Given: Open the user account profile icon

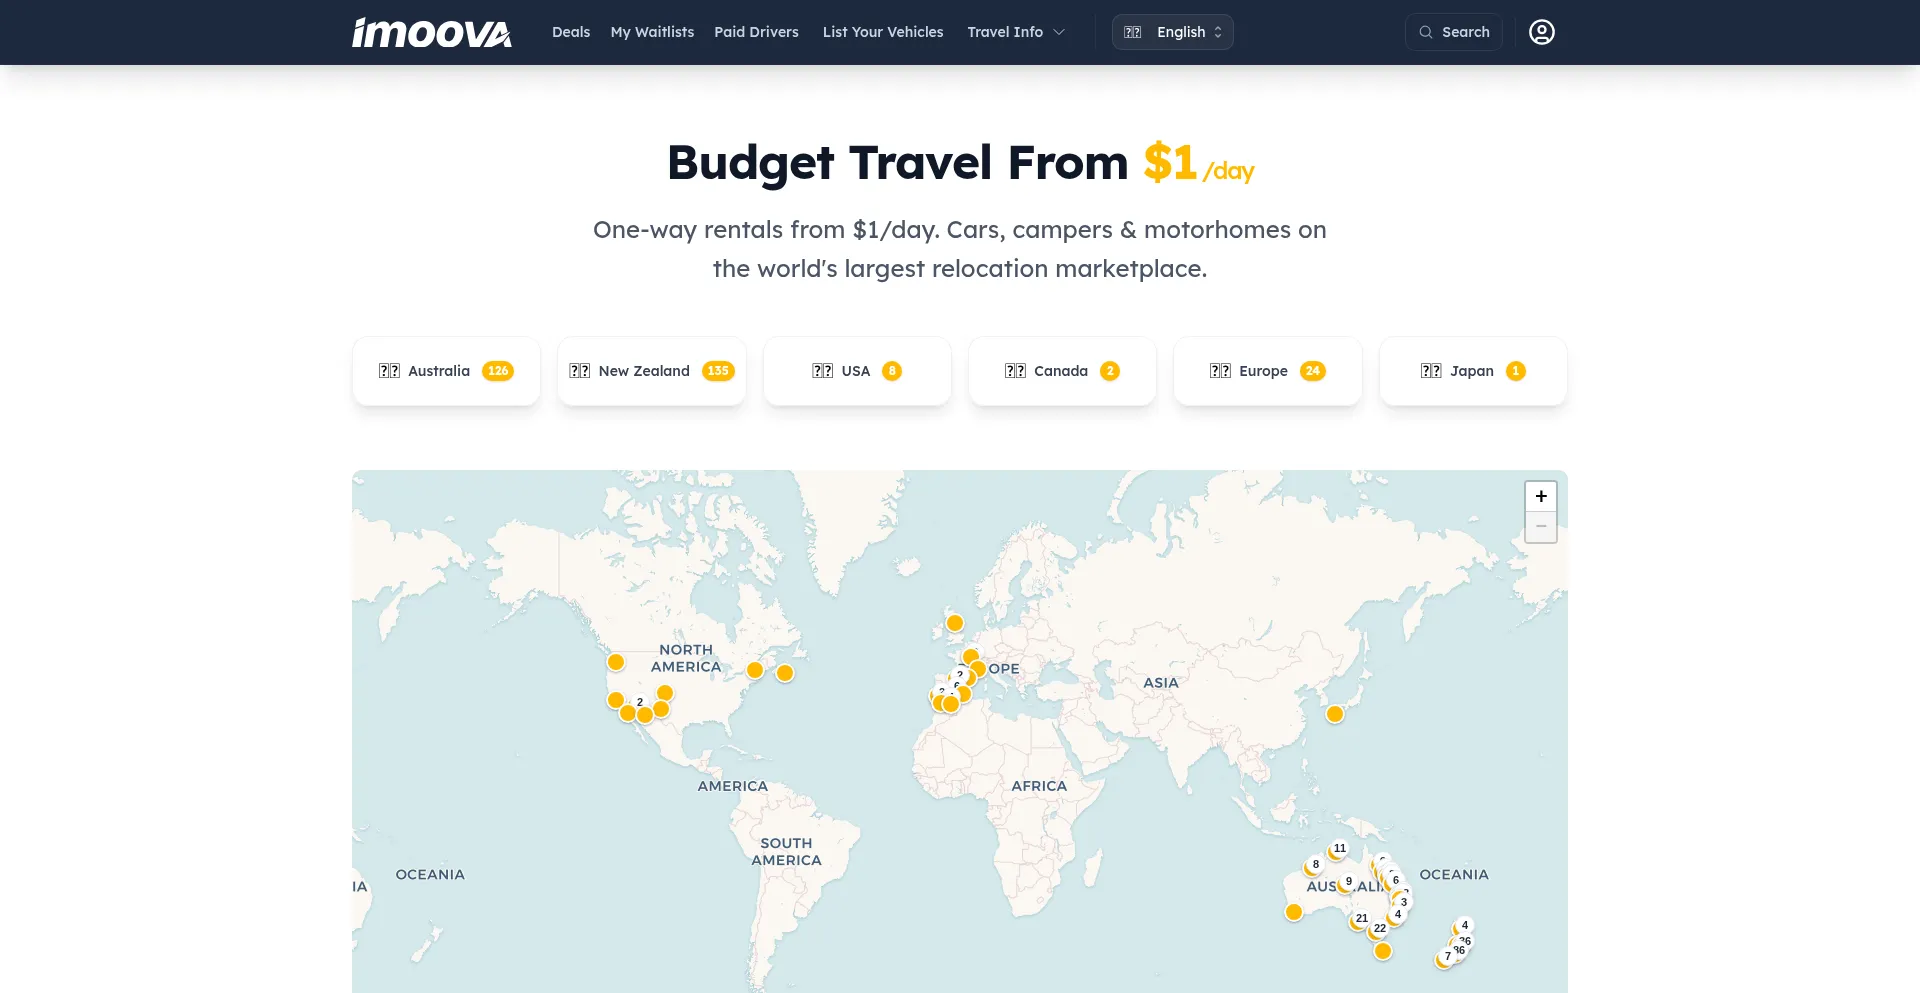Looking at the screenshot, I should tap(1542, 32).
